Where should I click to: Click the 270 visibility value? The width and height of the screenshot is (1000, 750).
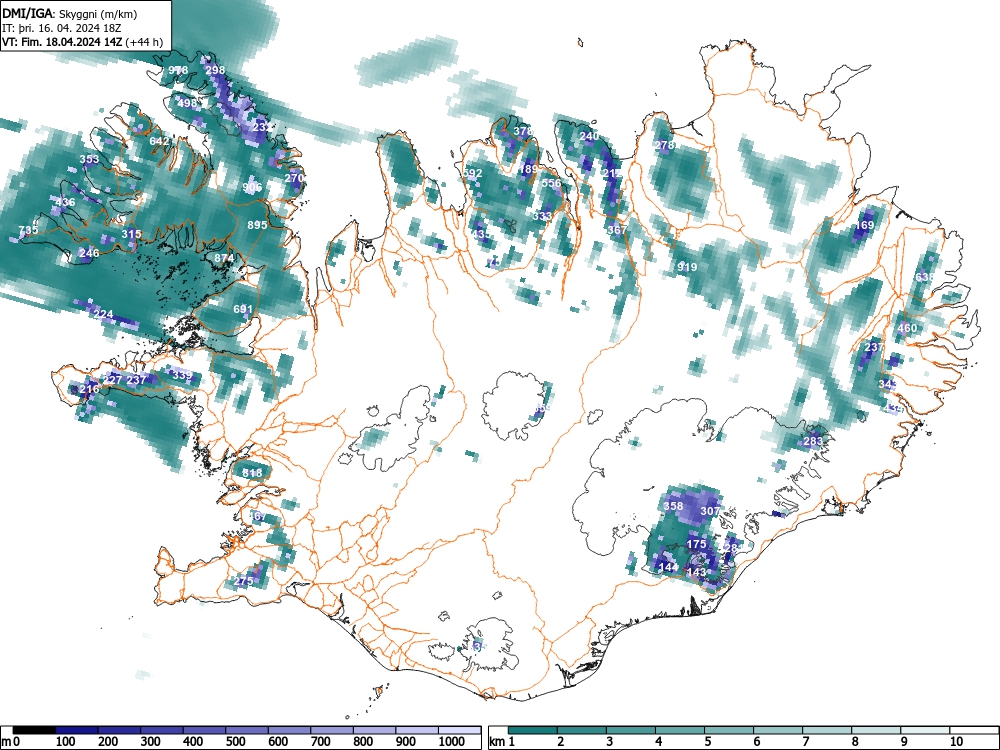click(x=294, y=178)
